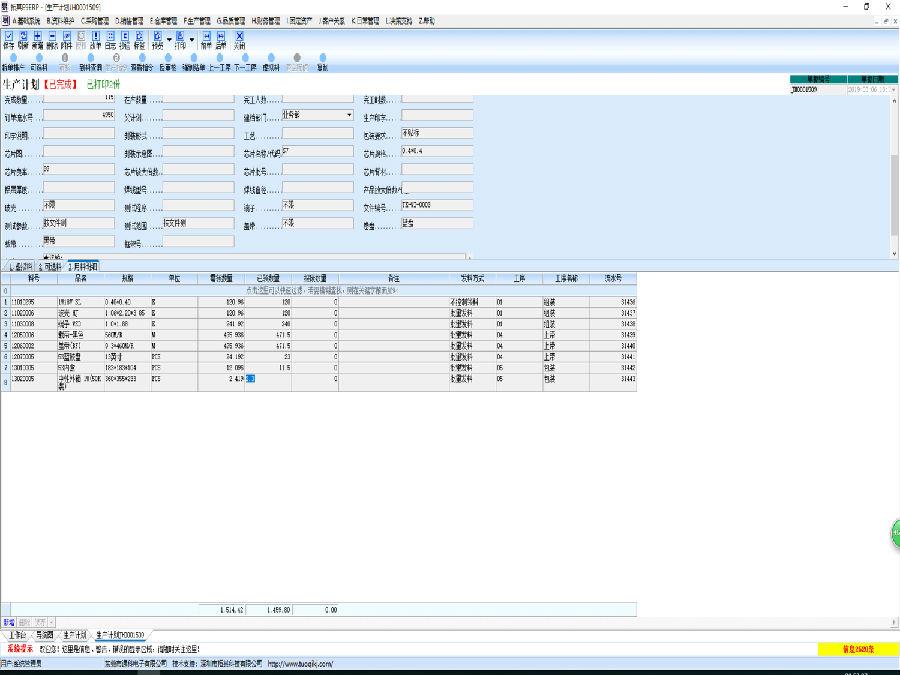
Task: Select the row with serial number 31439
Action: pos(319,335)
